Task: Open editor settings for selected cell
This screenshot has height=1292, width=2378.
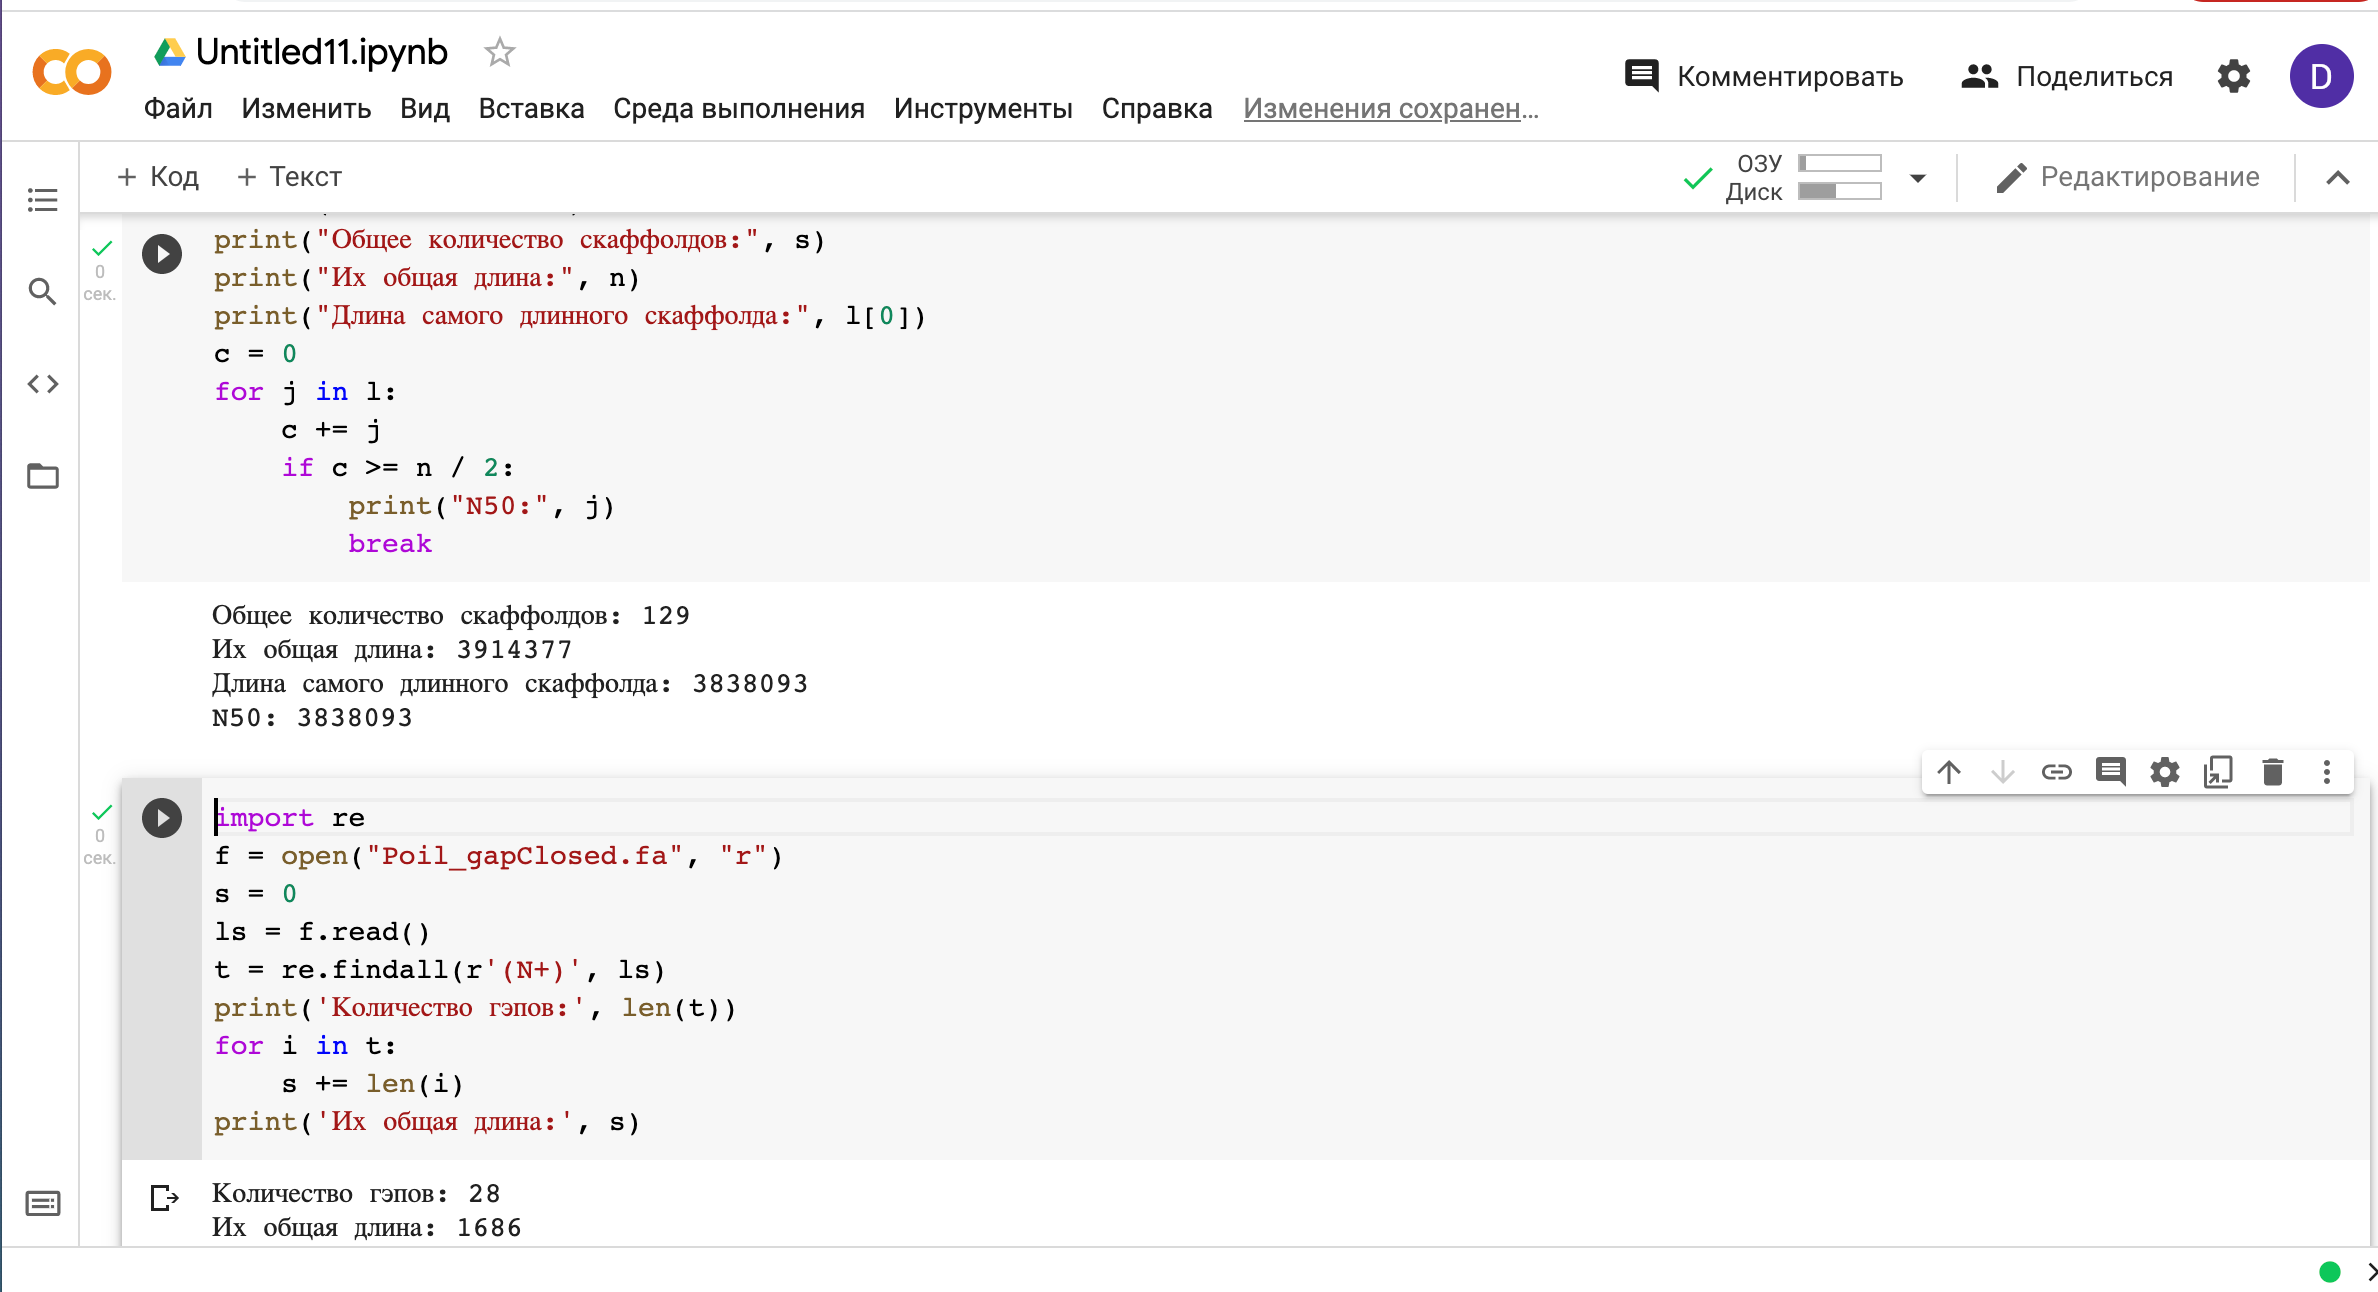Action: pos(2165,772)
